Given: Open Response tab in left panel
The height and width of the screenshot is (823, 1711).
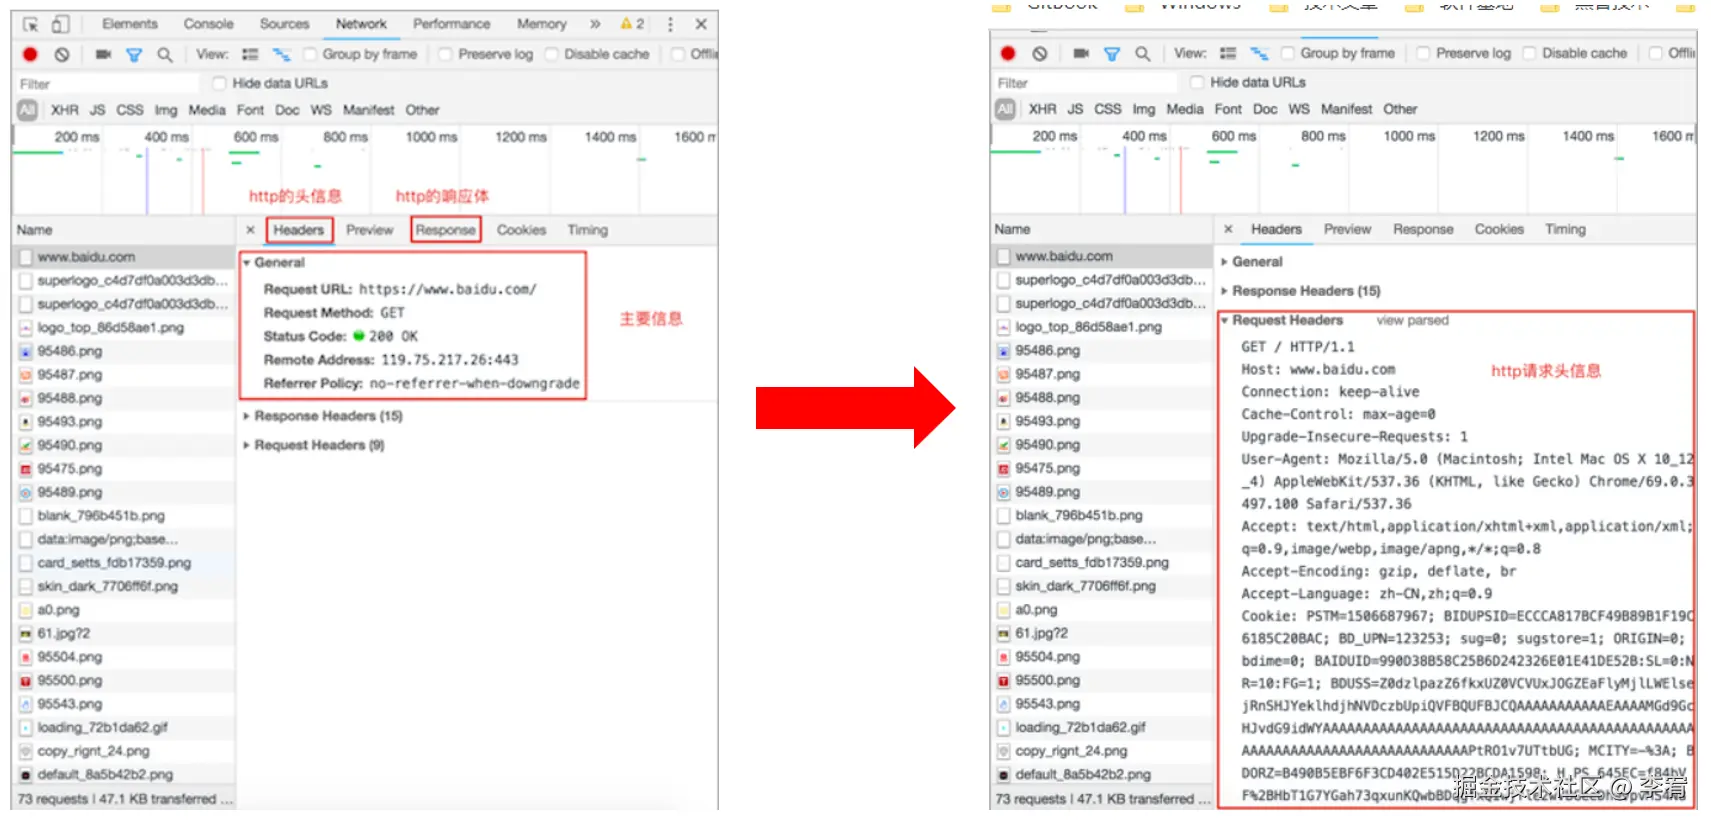Looking at the screenshot, I should (x=446, y=230).
